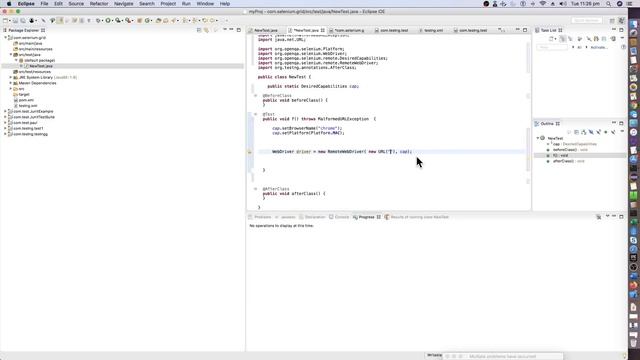The height and width of the screenshot is (360, 640).
Task: Switch to the Console tab
Action: click(x=339, y=217)
